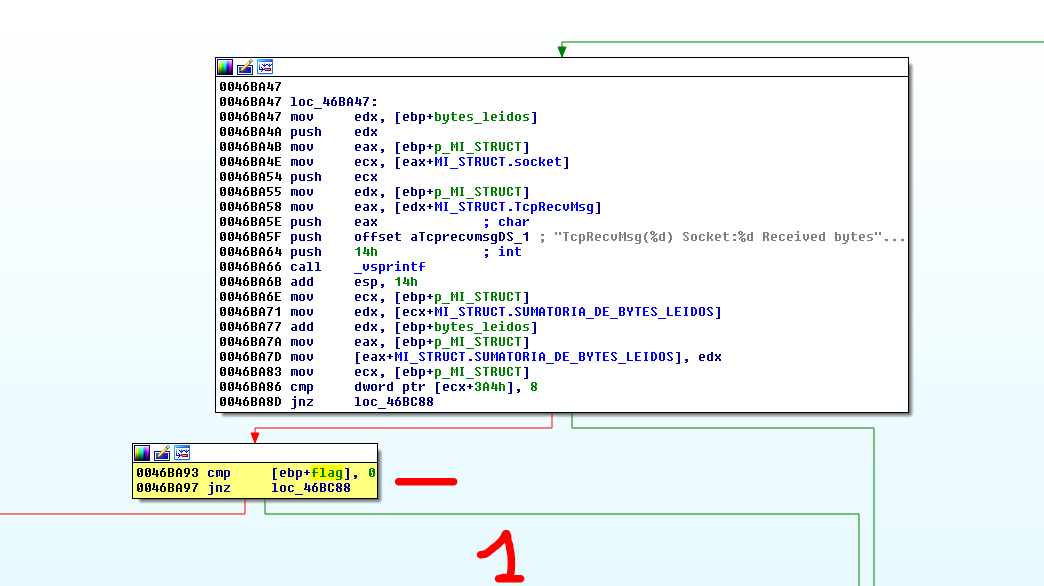The width and height of the screenshot is (1044, 586).
Task: Click the green arrowhead above the large block
Action: point(562,51)
